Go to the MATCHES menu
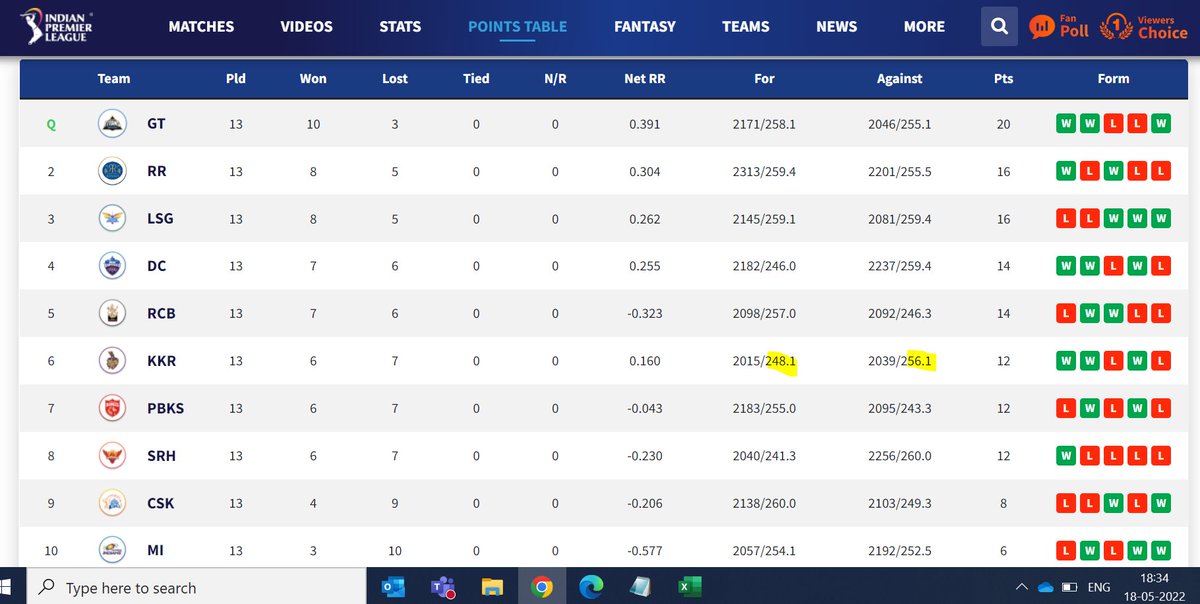The width and height of the screenshot is (1200, 604). (x=201, y=27)
